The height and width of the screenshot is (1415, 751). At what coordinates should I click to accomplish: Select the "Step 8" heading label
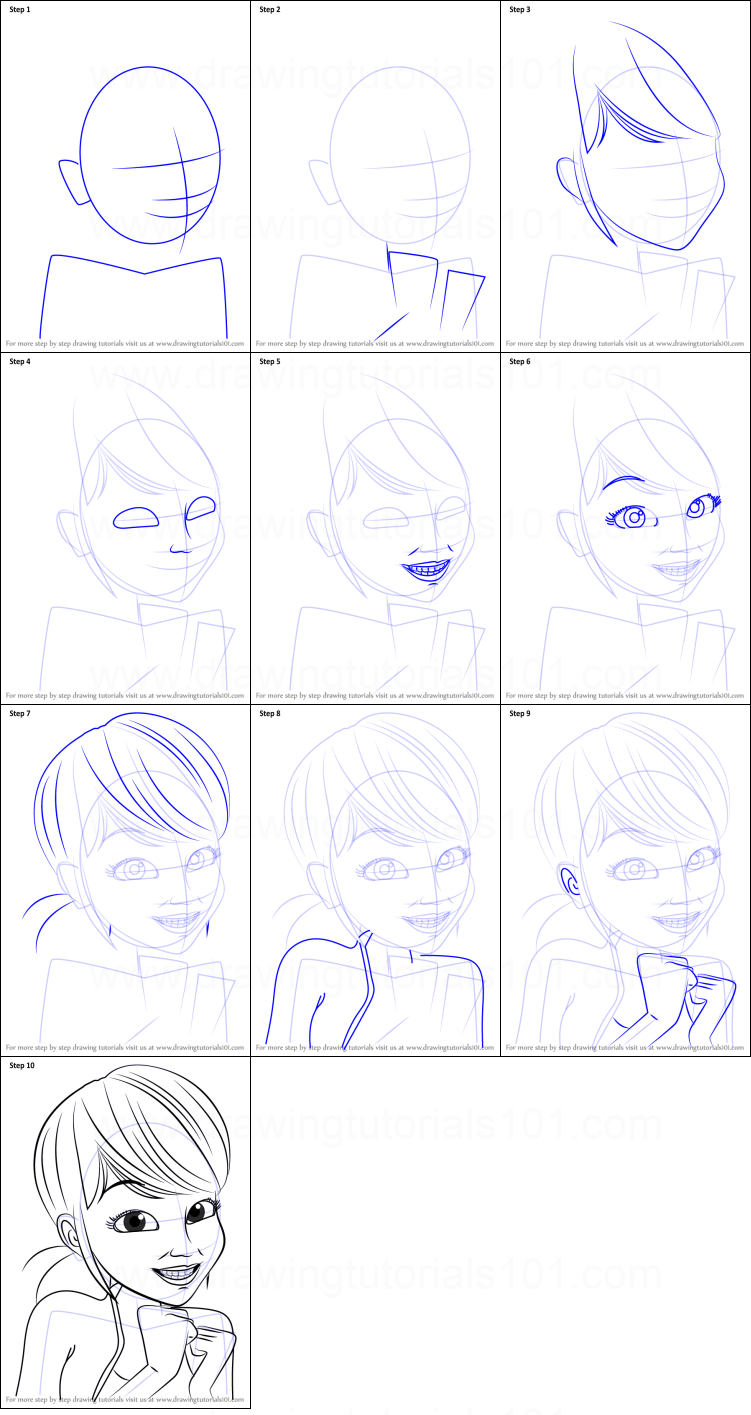pyautogui.click(x=270, y=714)
